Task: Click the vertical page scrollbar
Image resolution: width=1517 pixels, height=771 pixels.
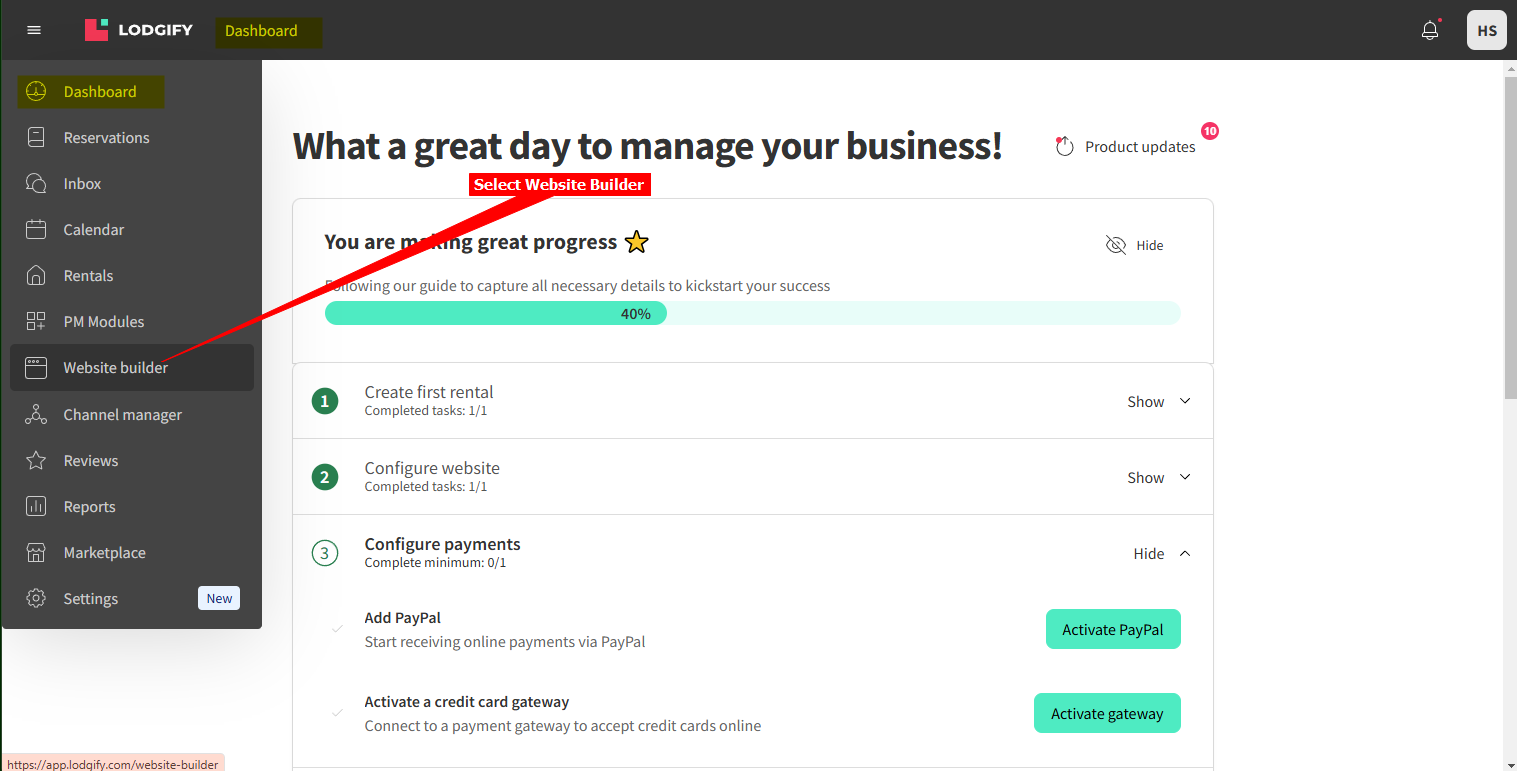Action: pyautogui.click(x=1510, y=236)
